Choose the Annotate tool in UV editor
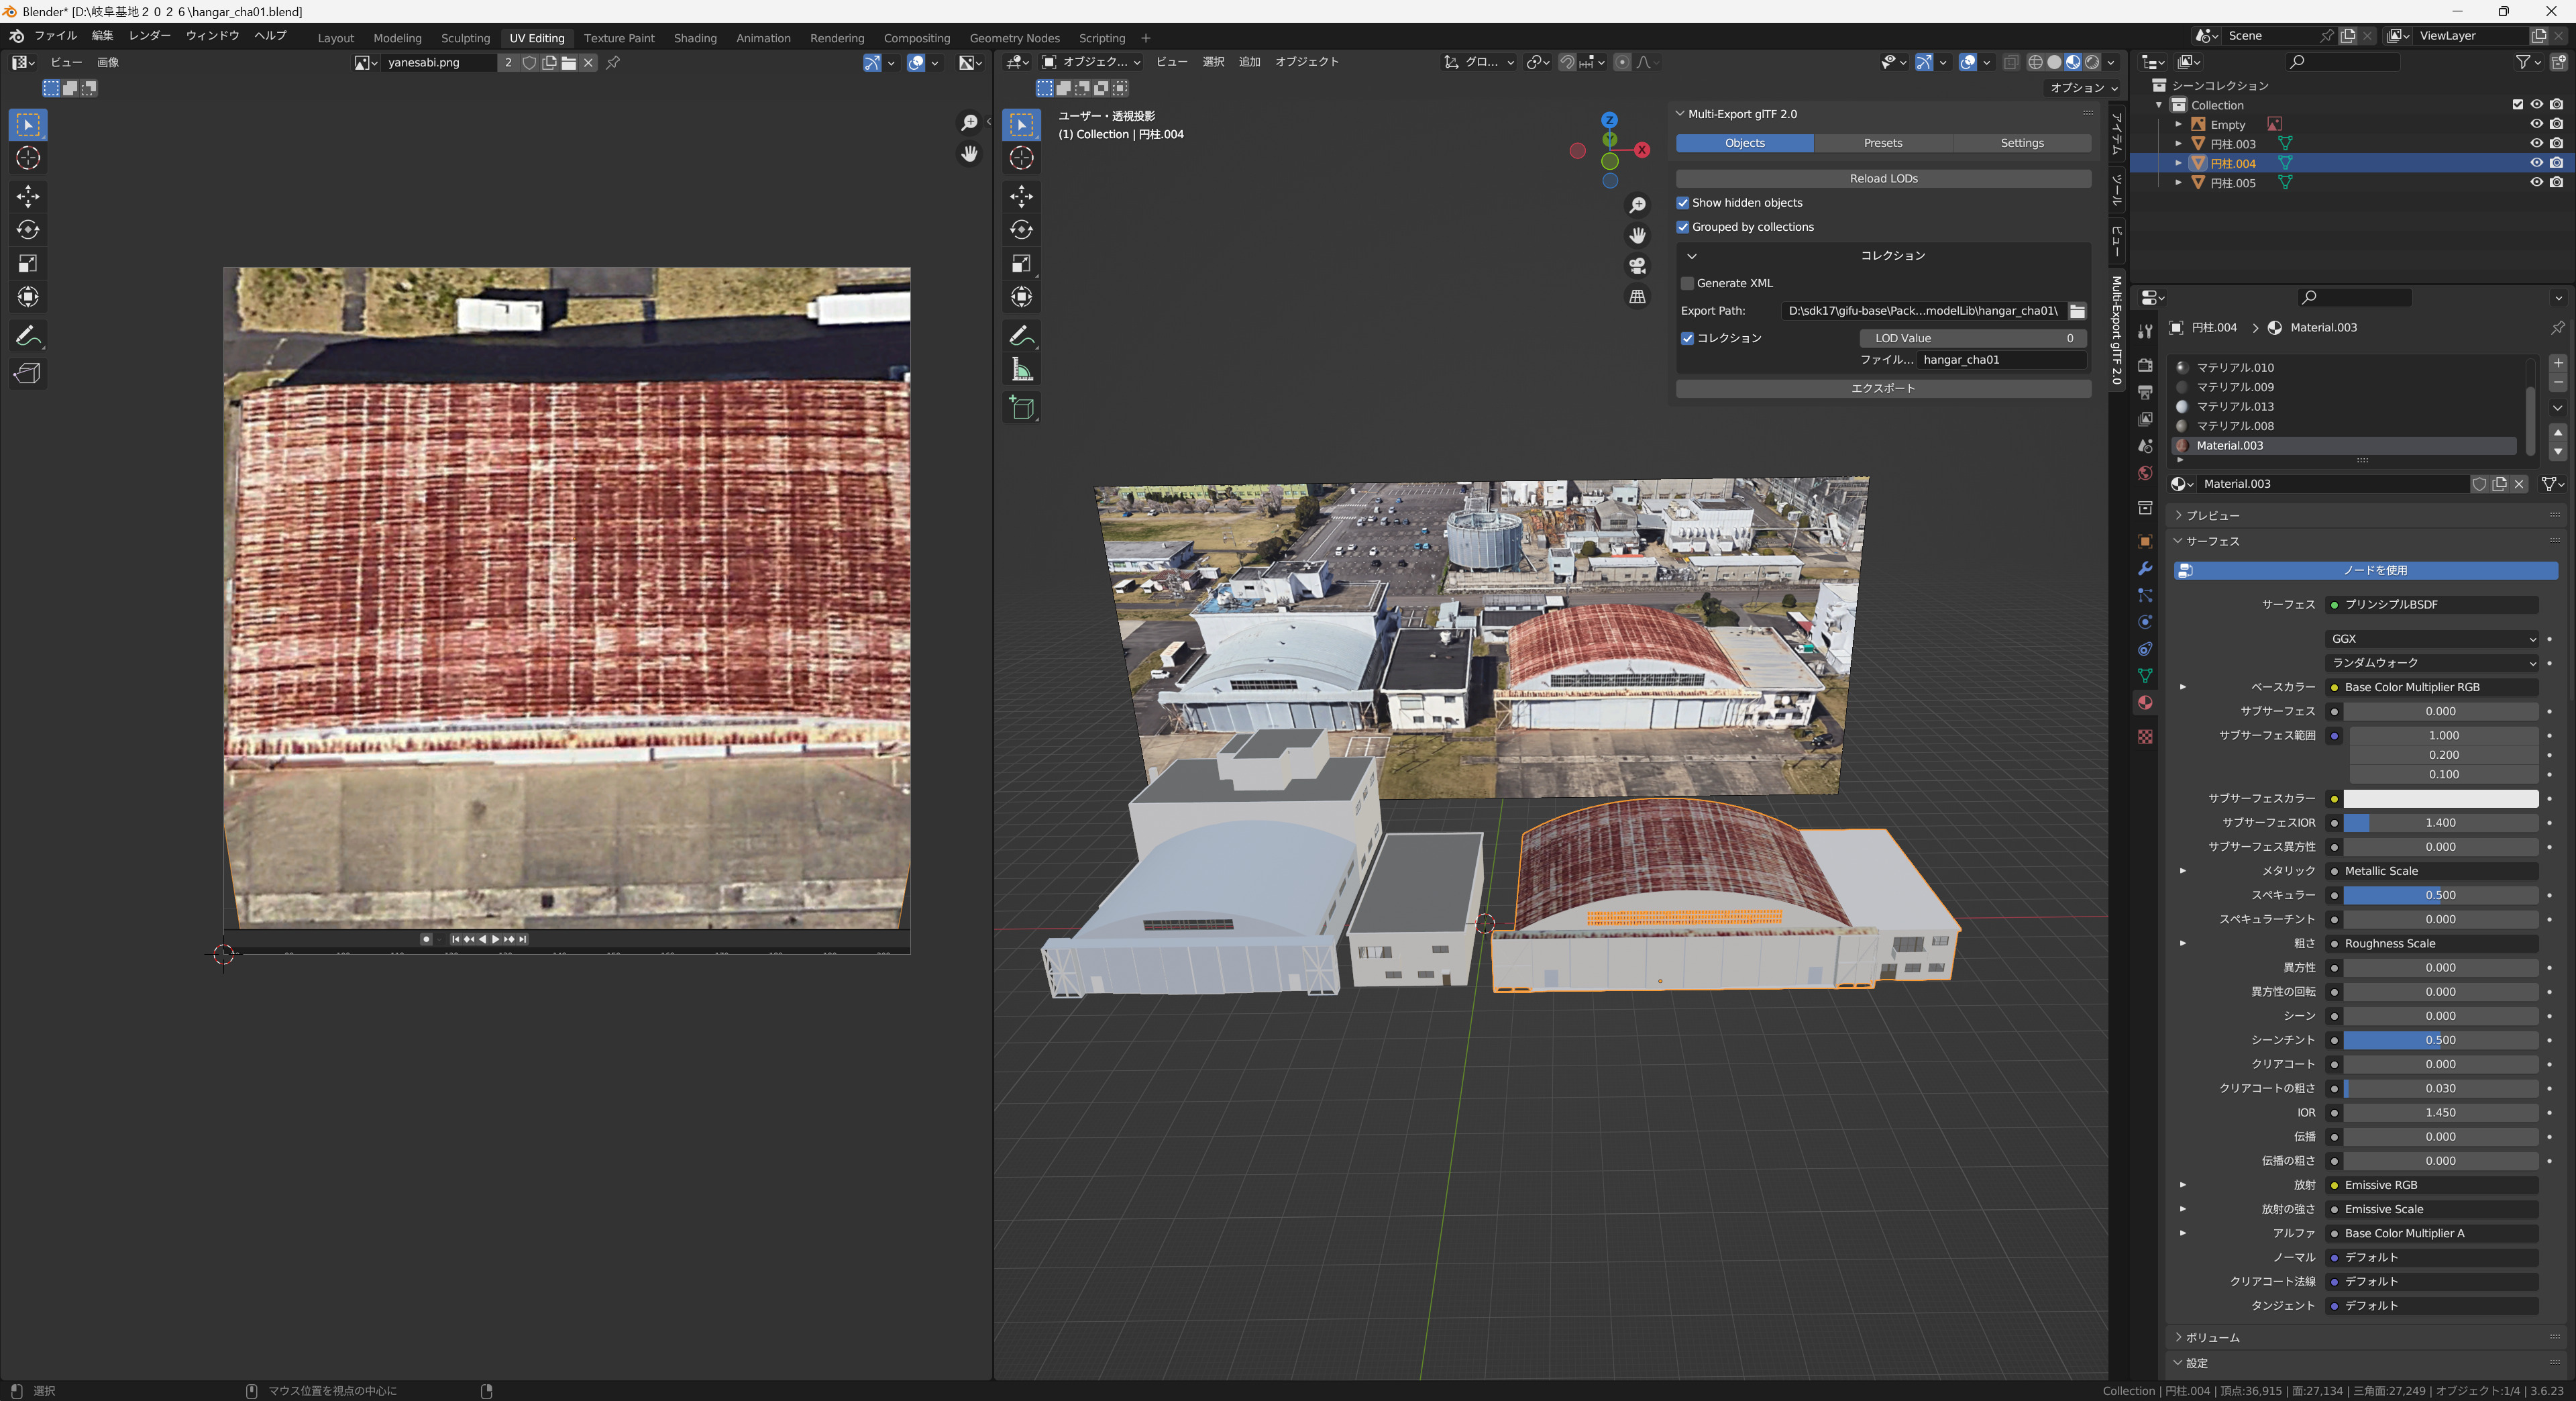This screenshot has height=1401, width=2576. click(28, 335)
